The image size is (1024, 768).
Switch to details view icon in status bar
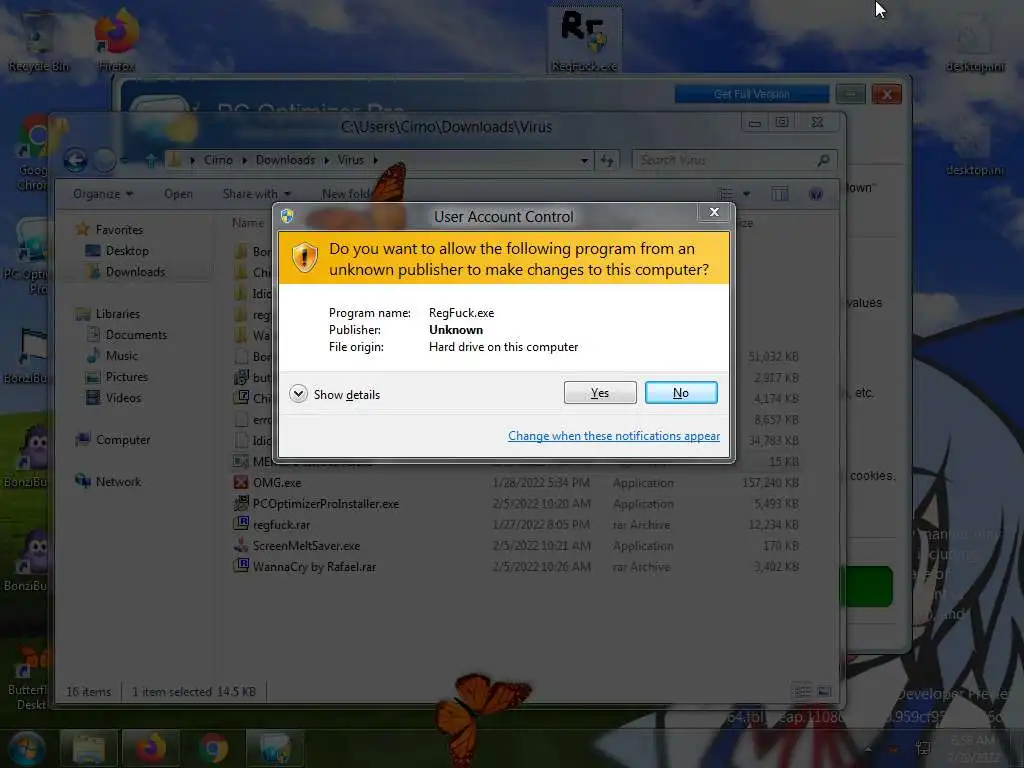[x=802, y=691]
